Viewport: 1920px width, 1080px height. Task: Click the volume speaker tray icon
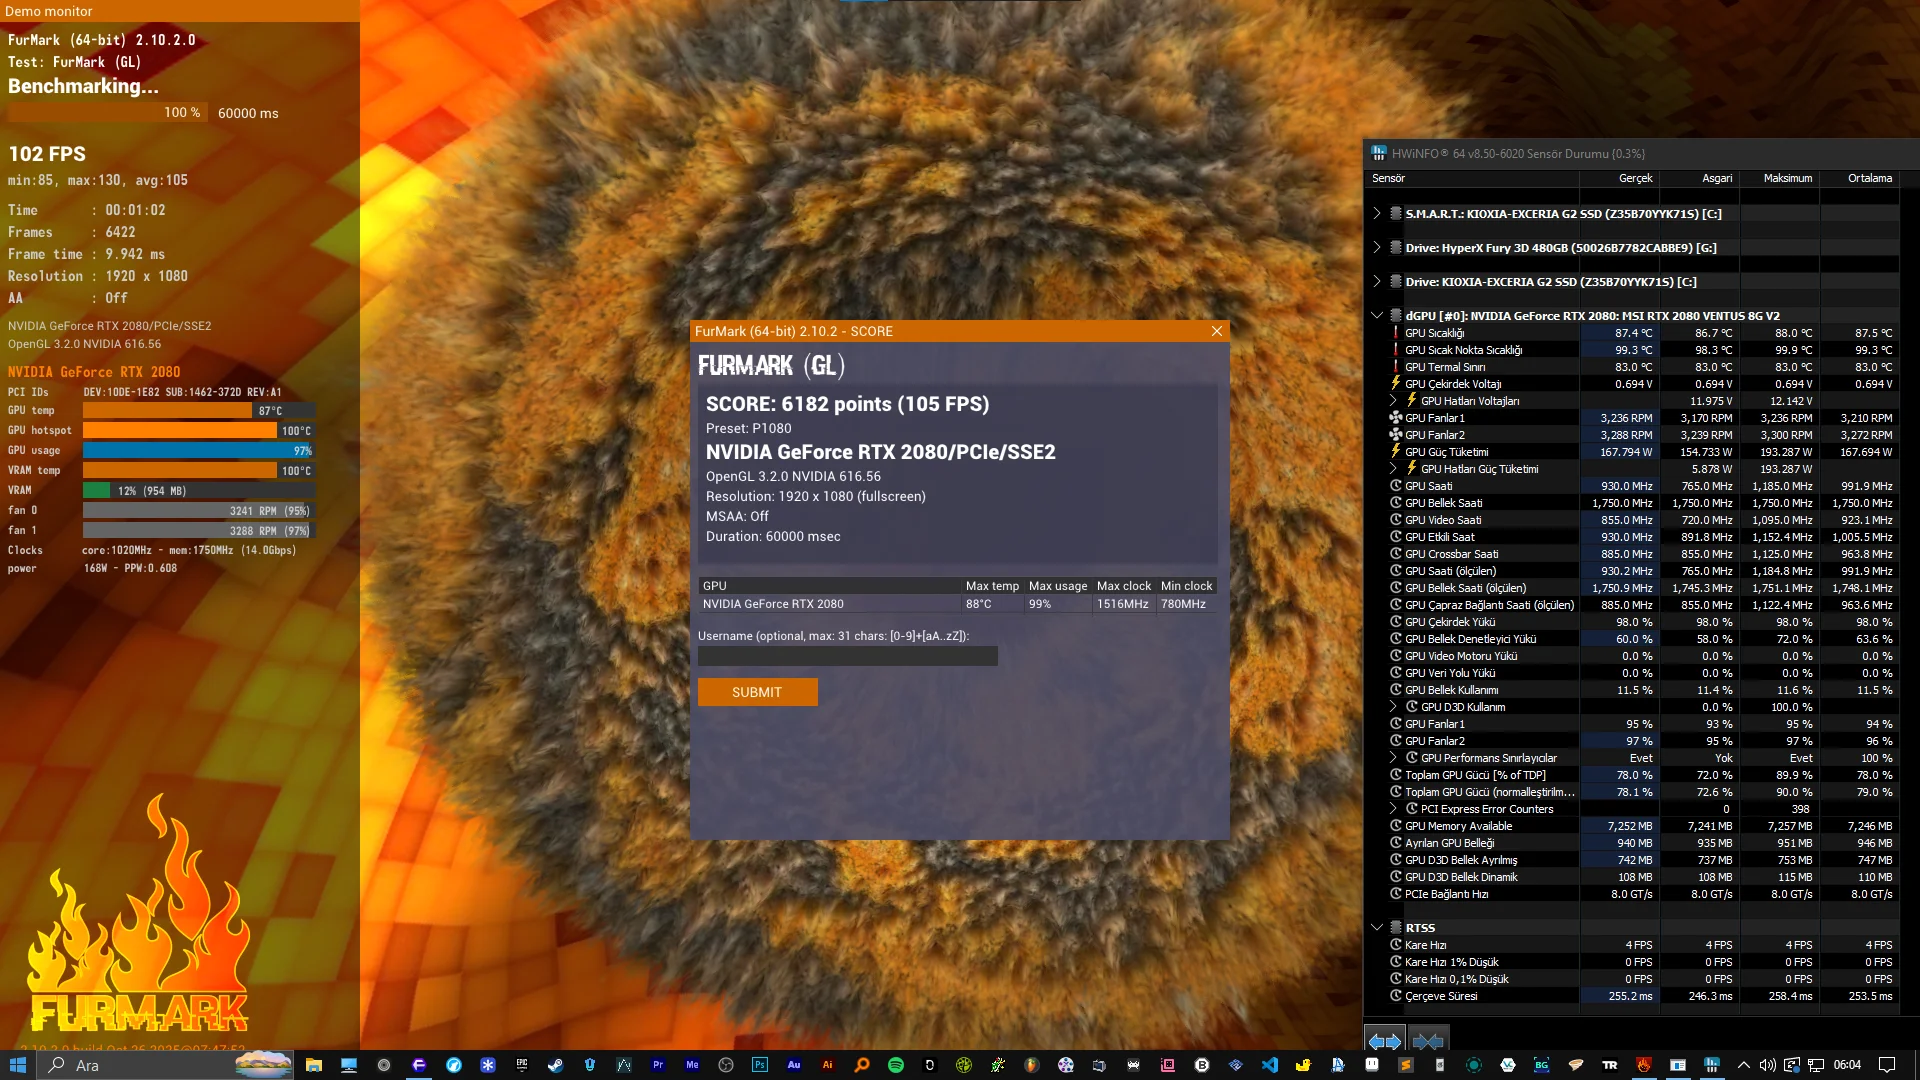[1768, 1065]
